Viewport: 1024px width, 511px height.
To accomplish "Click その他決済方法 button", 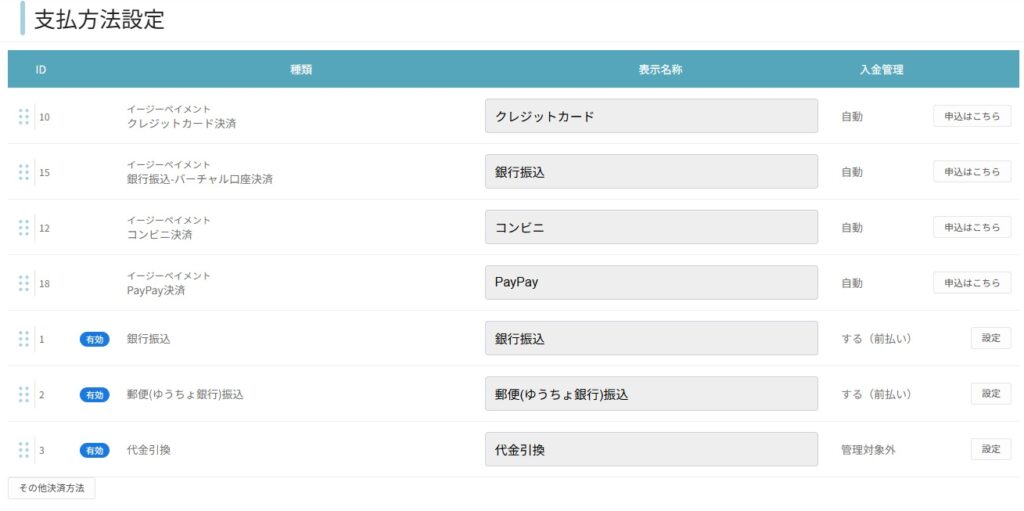I will click(51, 488).
